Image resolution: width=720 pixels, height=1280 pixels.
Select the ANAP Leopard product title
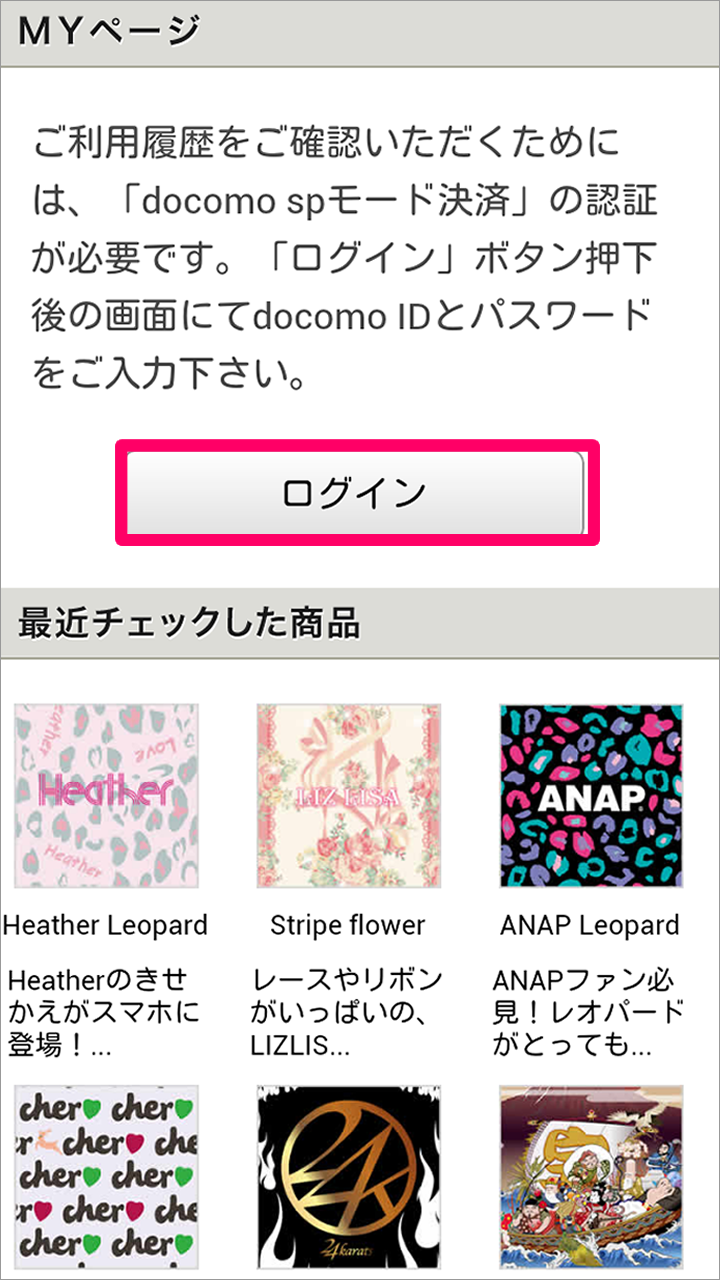(590, 925)
